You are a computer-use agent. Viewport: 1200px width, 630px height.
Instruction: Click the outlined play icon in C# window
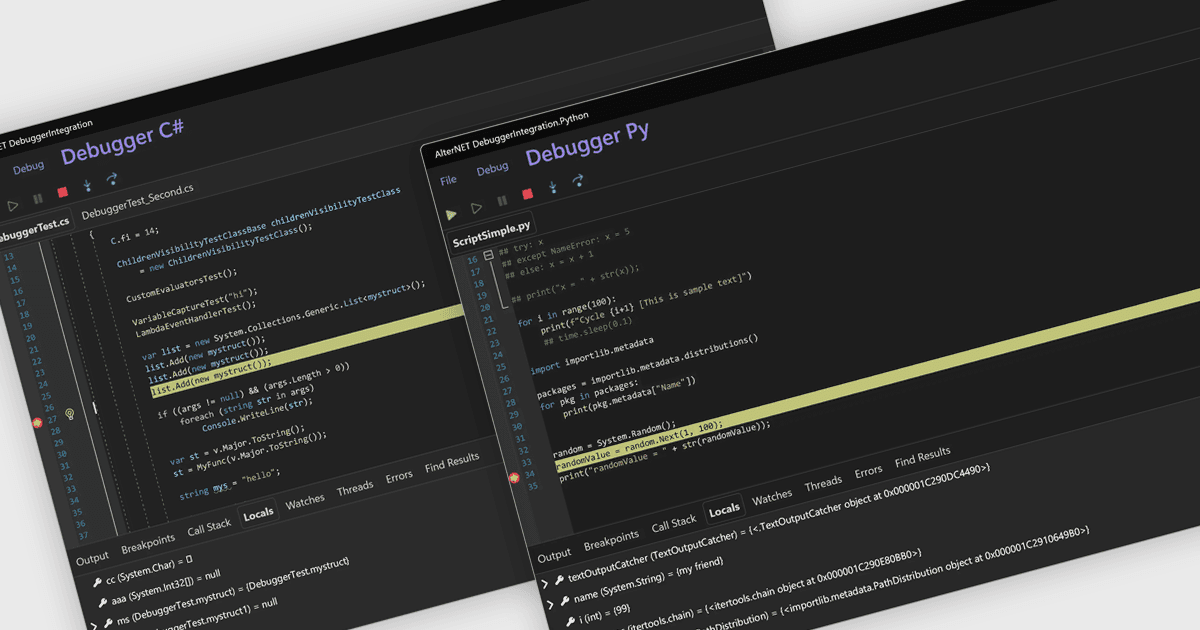pyautogui.click(x=13, y=205)
